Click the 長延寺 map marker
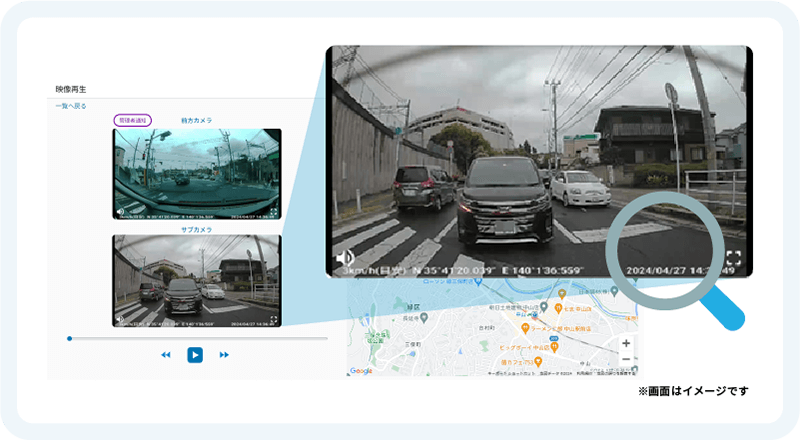This screenshot has width=800, height=440. point(423,318)
